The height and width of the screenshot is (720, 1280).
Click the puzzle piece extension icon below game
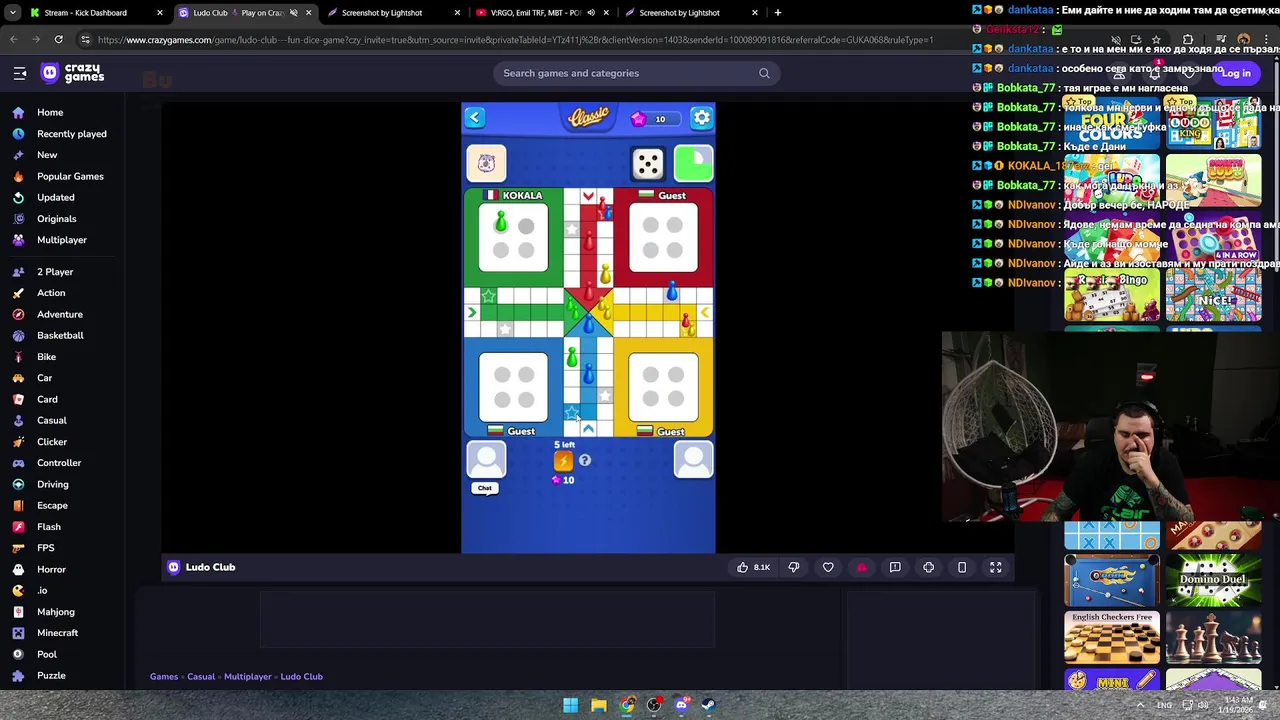[x=929, y=567]
